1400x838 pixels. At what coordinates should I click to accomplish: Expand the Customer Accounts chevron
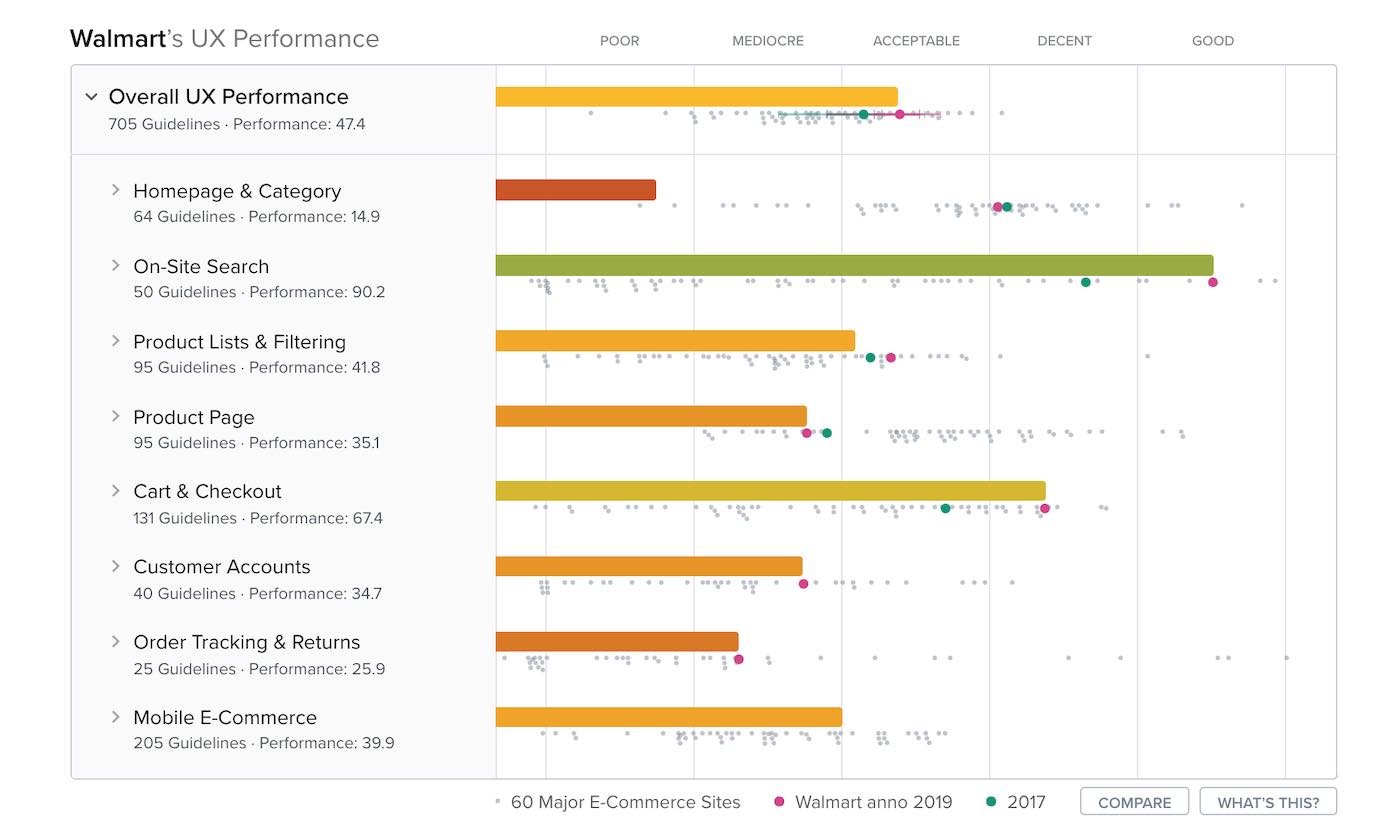[116, 566]
